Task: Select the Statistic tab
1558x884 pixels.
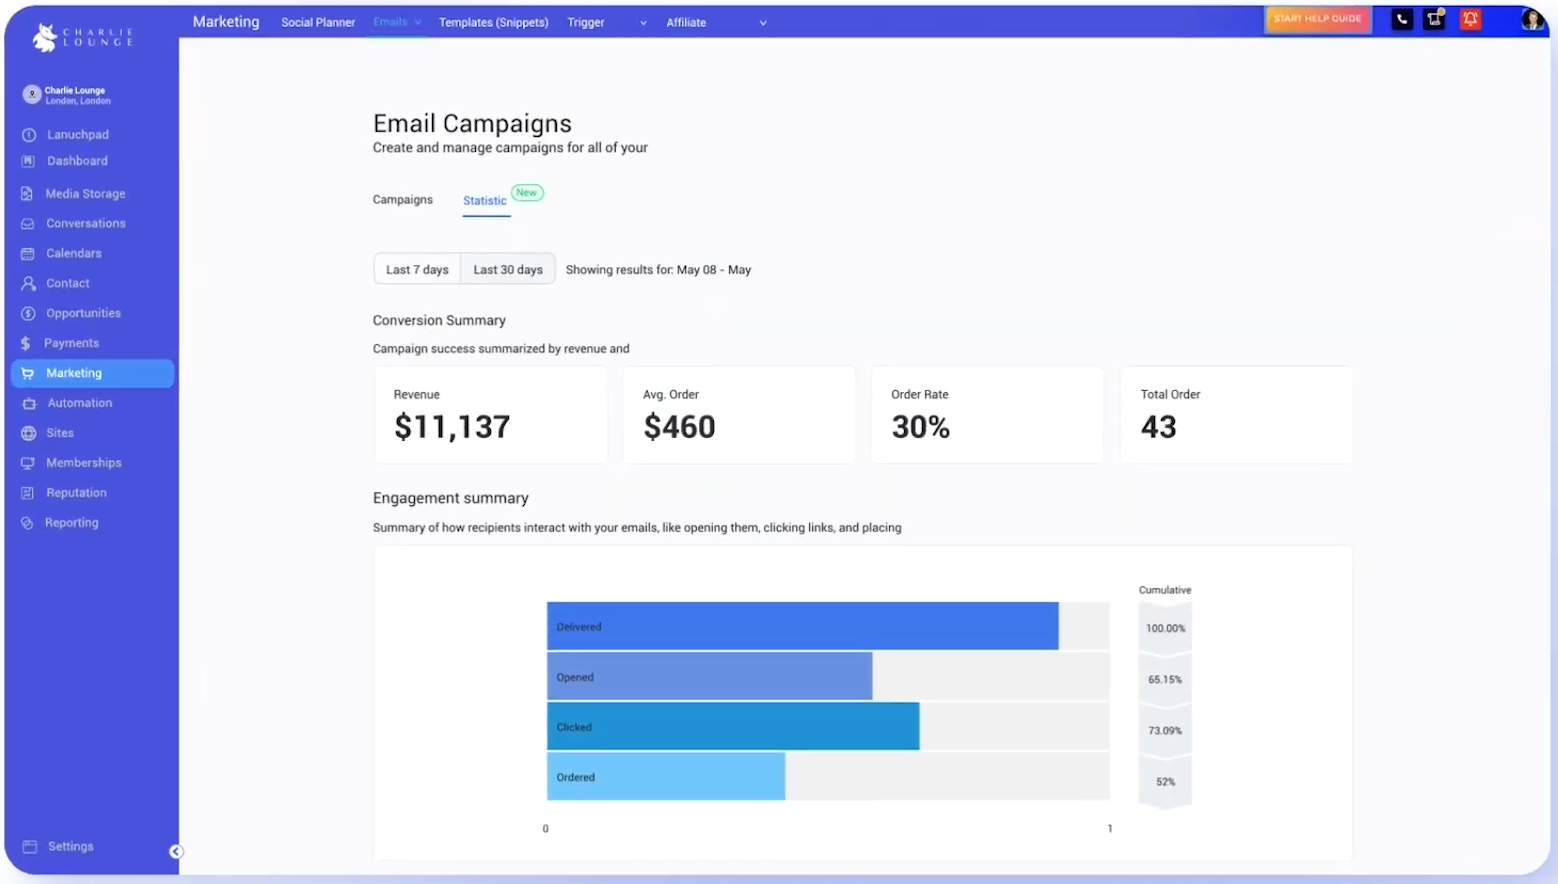Action: pyautogui.click(x=485, y=201)
